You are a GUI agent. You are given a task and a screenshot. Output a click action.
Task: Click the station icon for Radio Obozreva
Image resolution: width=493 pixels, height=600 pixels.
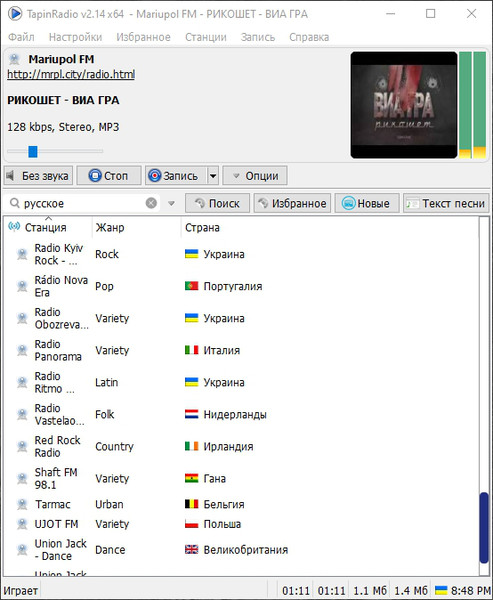coord(22,318)
